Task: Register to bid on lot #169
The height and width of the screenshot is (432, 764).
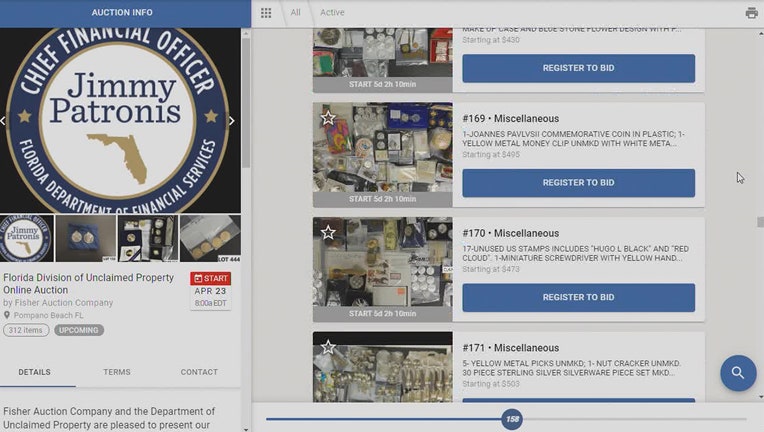Action: [x=578, y=183]
